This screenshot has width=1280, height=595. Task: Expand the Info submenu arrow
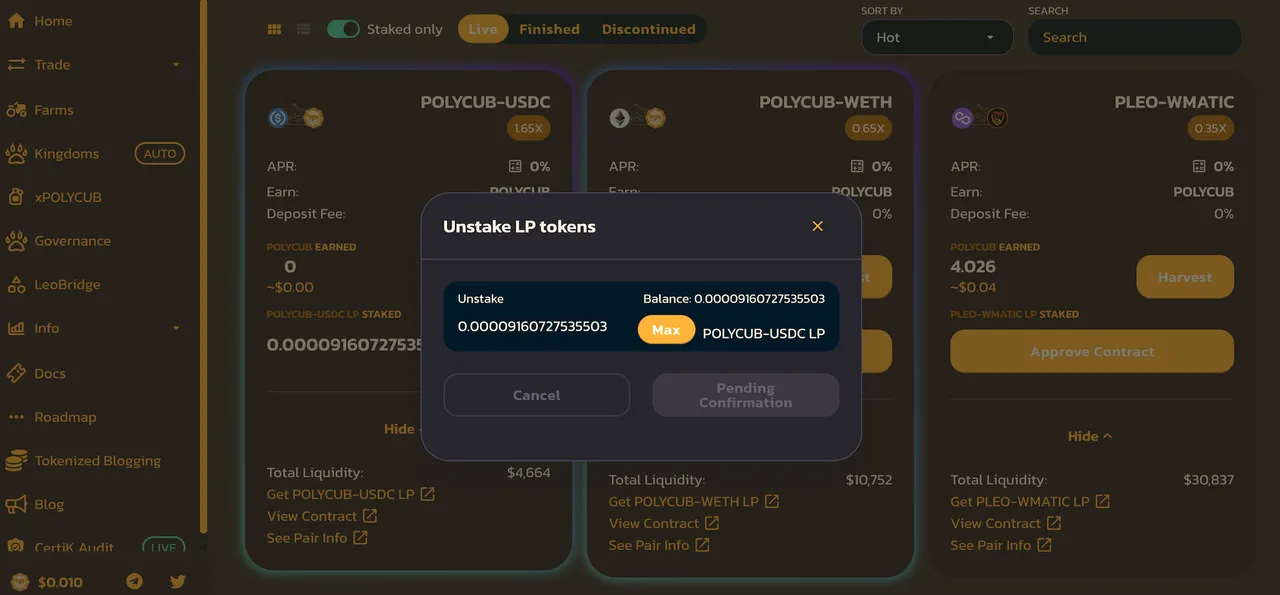[x=176, y=328]
